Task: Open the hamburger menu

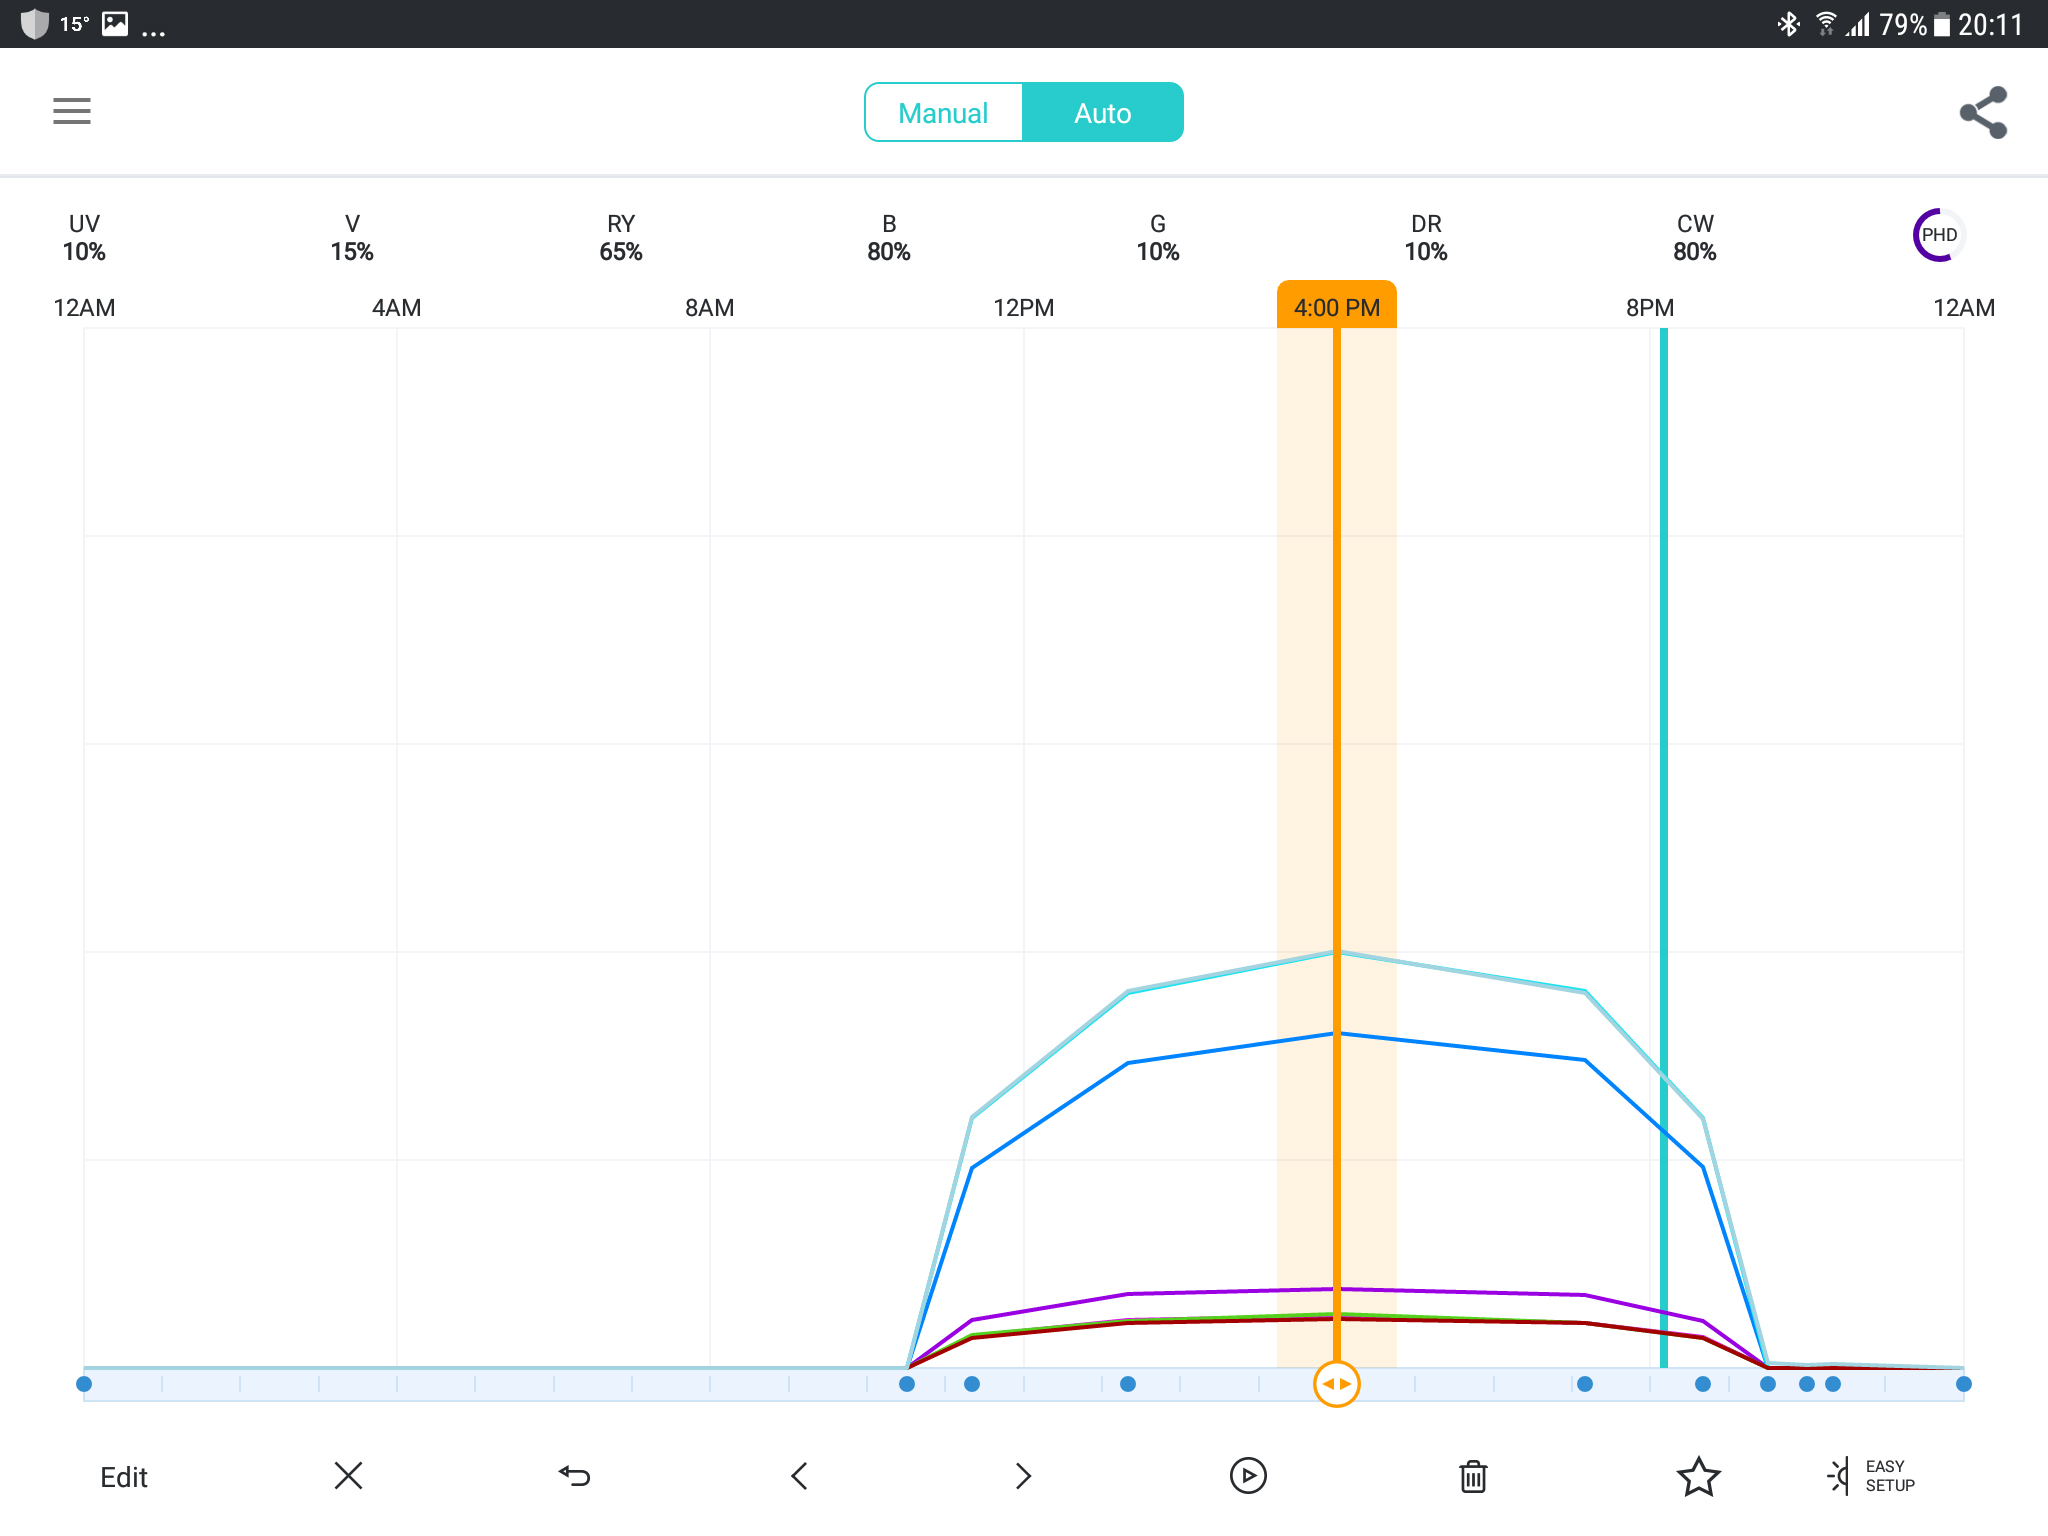Action: point(71,111)
